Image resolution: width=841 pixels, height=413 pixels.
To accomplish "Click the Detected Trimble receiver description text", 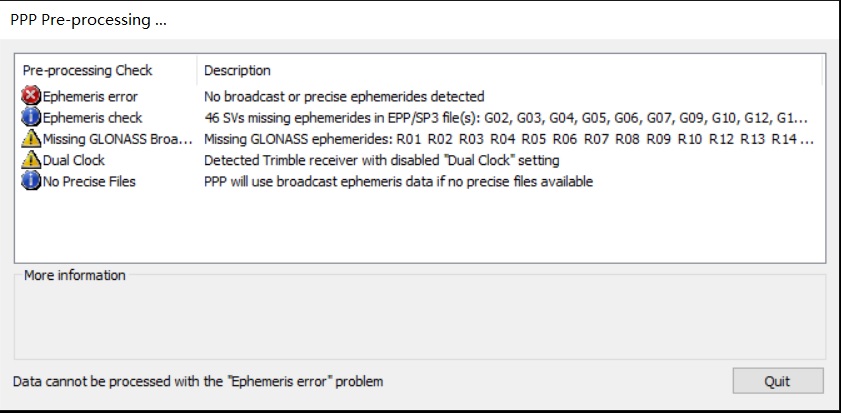I will click(382, 160).
